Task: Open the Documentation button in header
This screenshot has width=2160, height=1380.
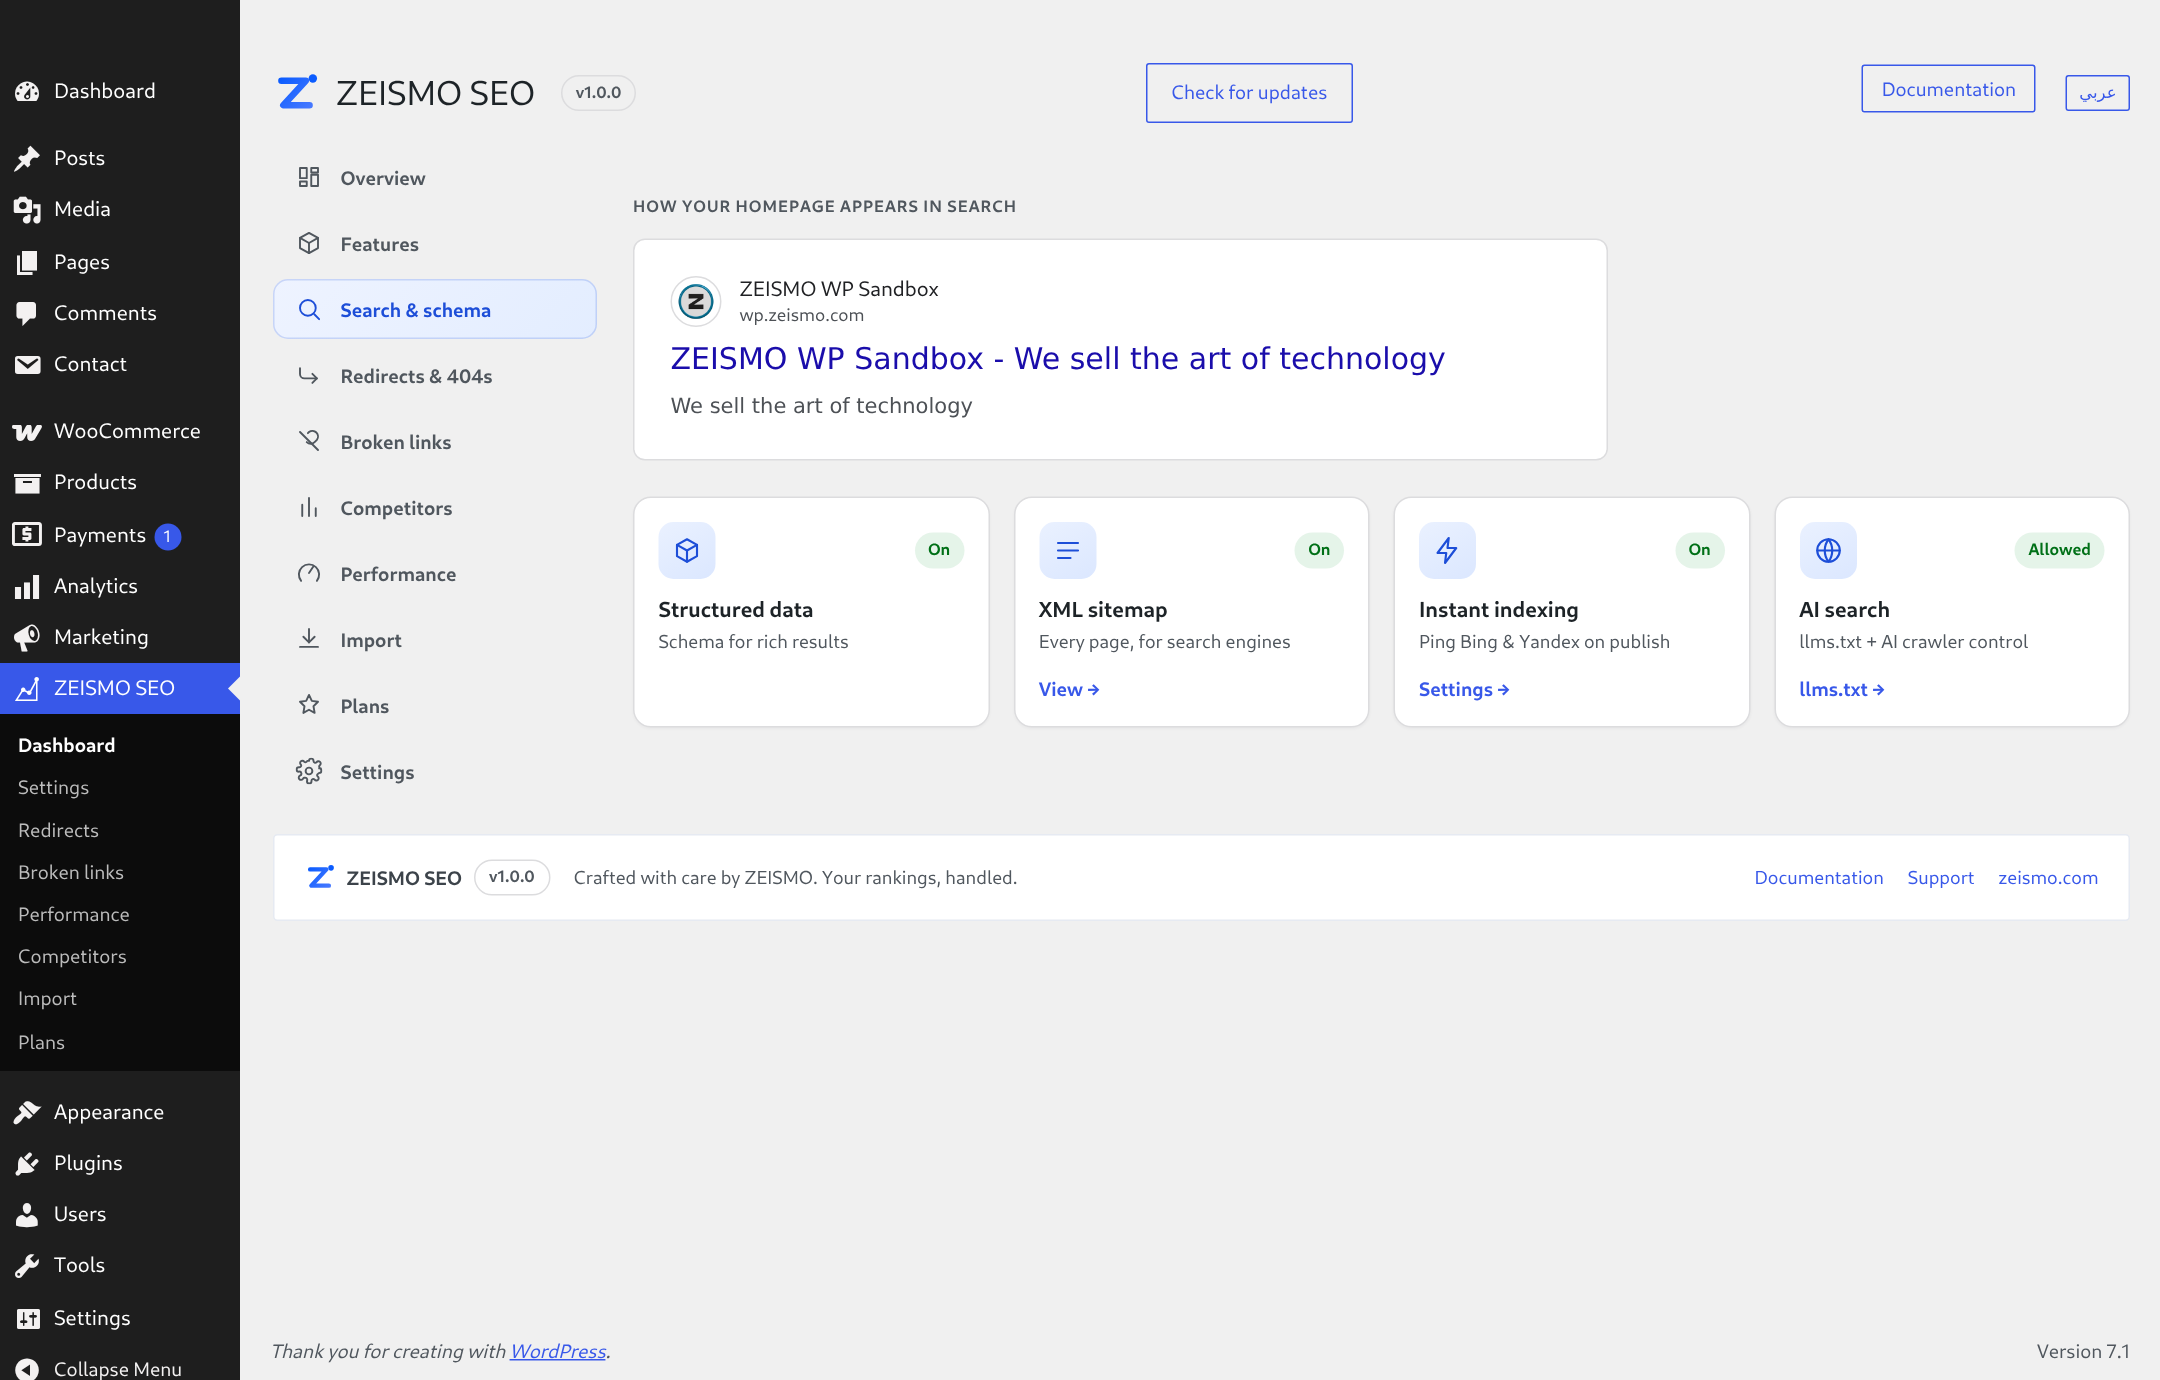Action: [x=1948, y=89]
